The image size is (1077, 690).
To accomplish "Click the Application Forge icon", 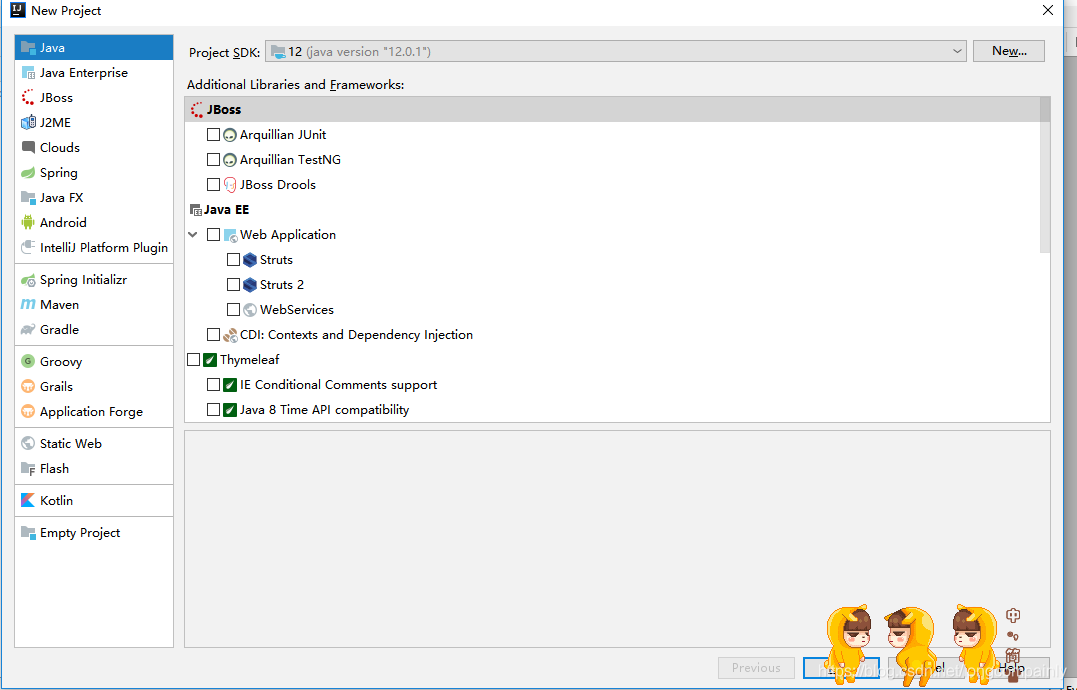I will click(28, 412).
